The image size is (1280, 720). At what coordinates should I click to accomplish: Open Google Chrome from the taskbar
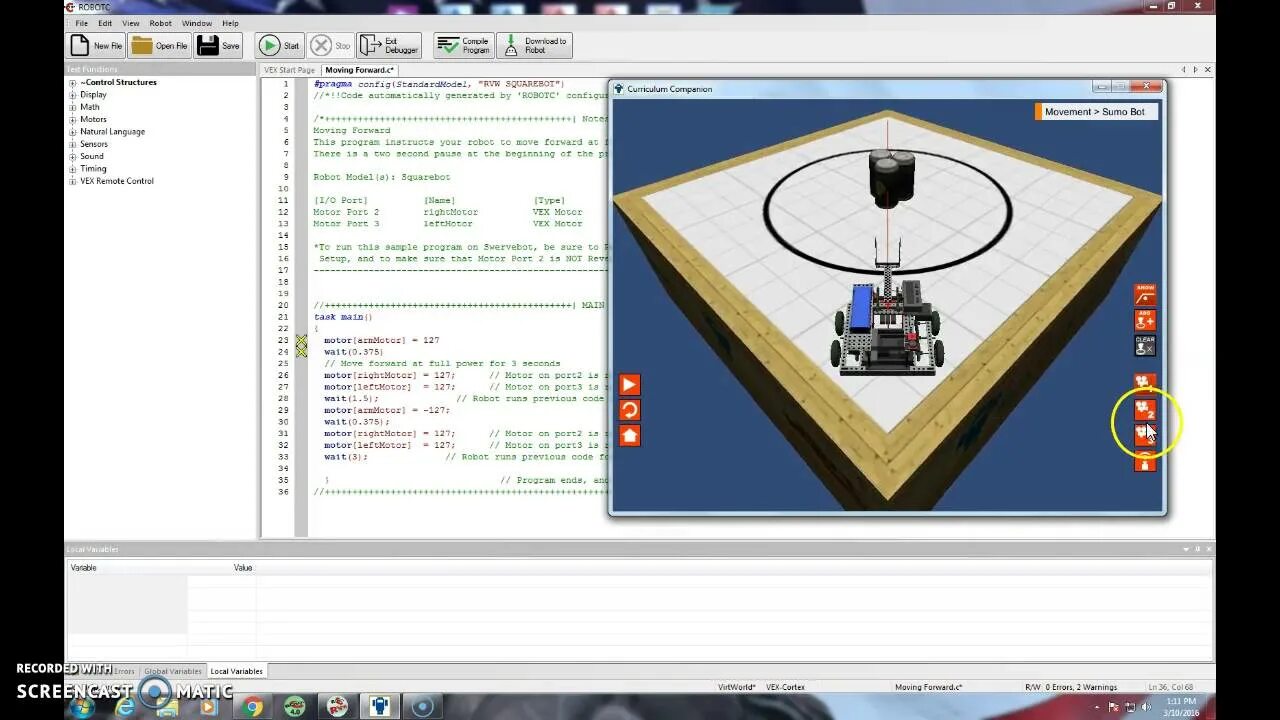click(253, 707)
